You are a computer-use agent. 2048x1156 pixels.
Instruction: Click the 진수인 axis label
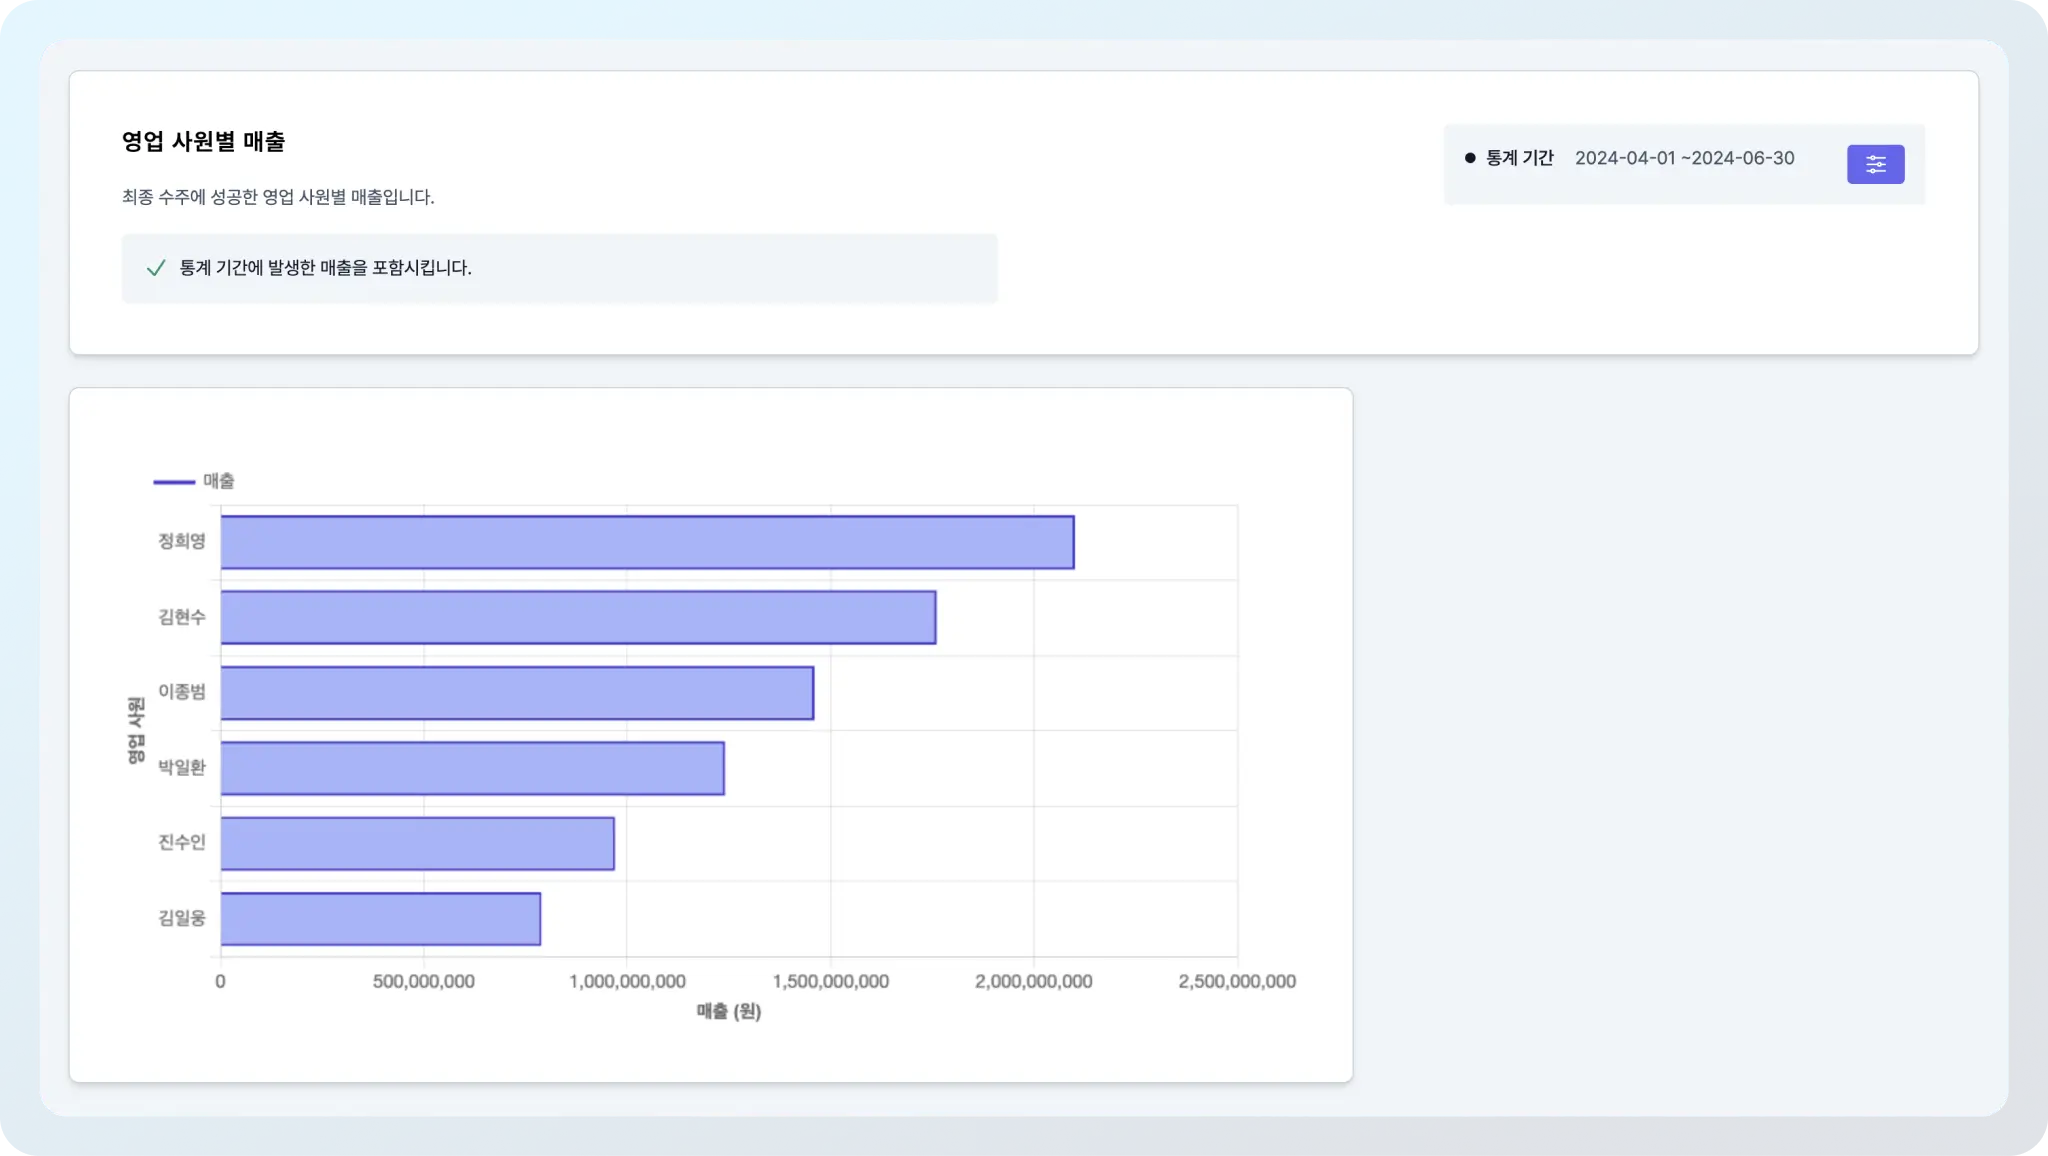coord(182,842)
